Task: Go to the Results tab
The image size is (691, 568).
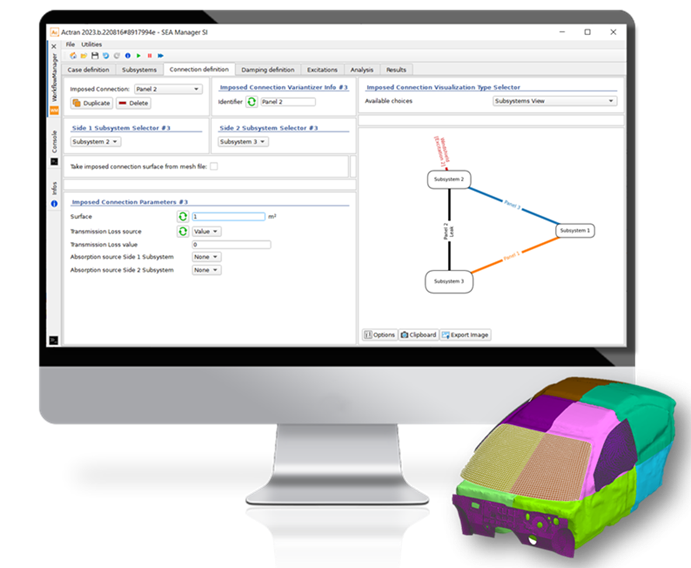Action: (396, 70)
